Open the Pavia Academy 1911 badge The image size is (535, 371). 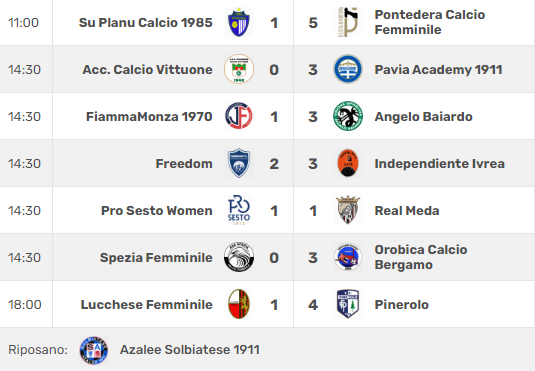point(348,69)
